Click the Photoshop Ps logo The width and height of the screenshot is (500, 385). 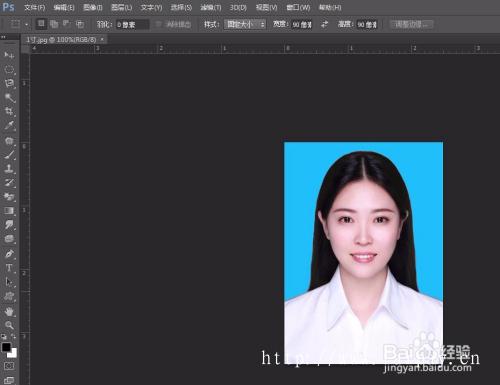tap(8, 7)
